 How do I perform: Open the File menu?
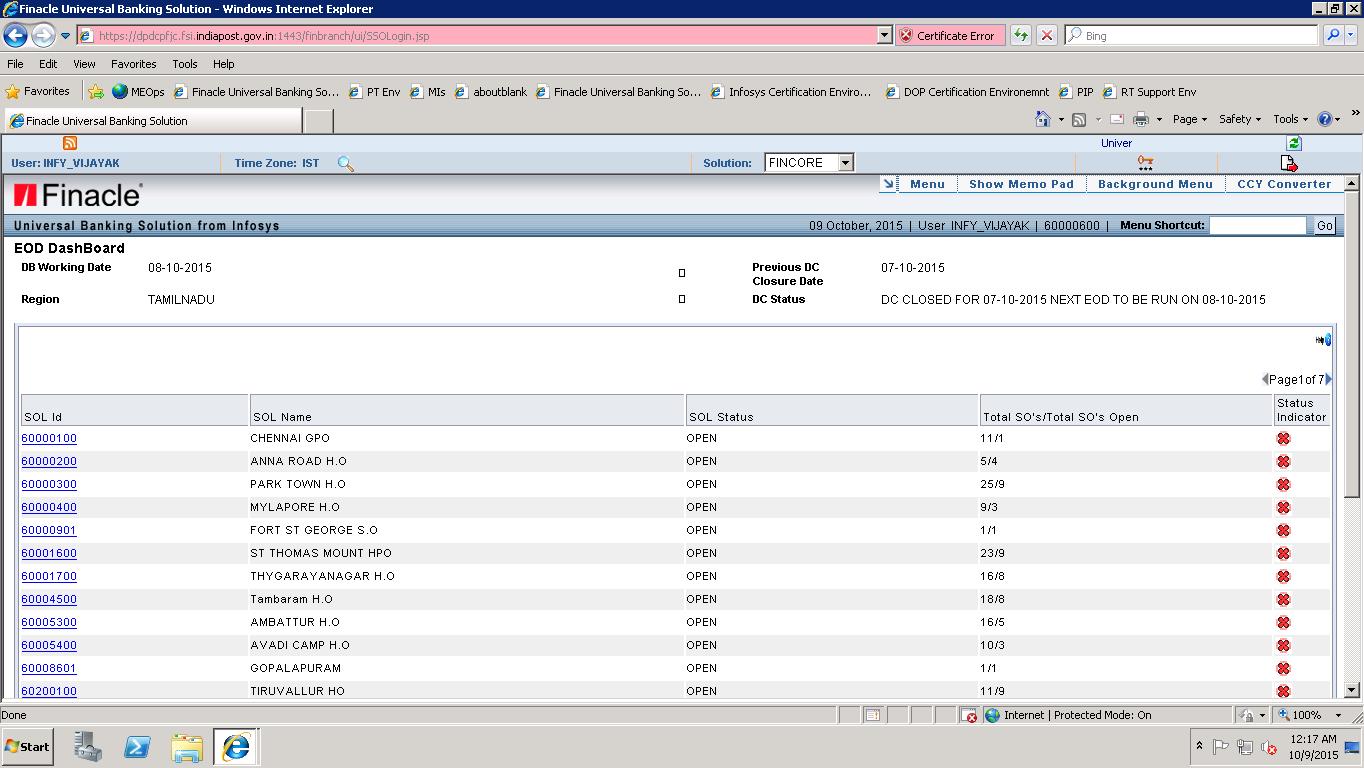pos(15,64)
